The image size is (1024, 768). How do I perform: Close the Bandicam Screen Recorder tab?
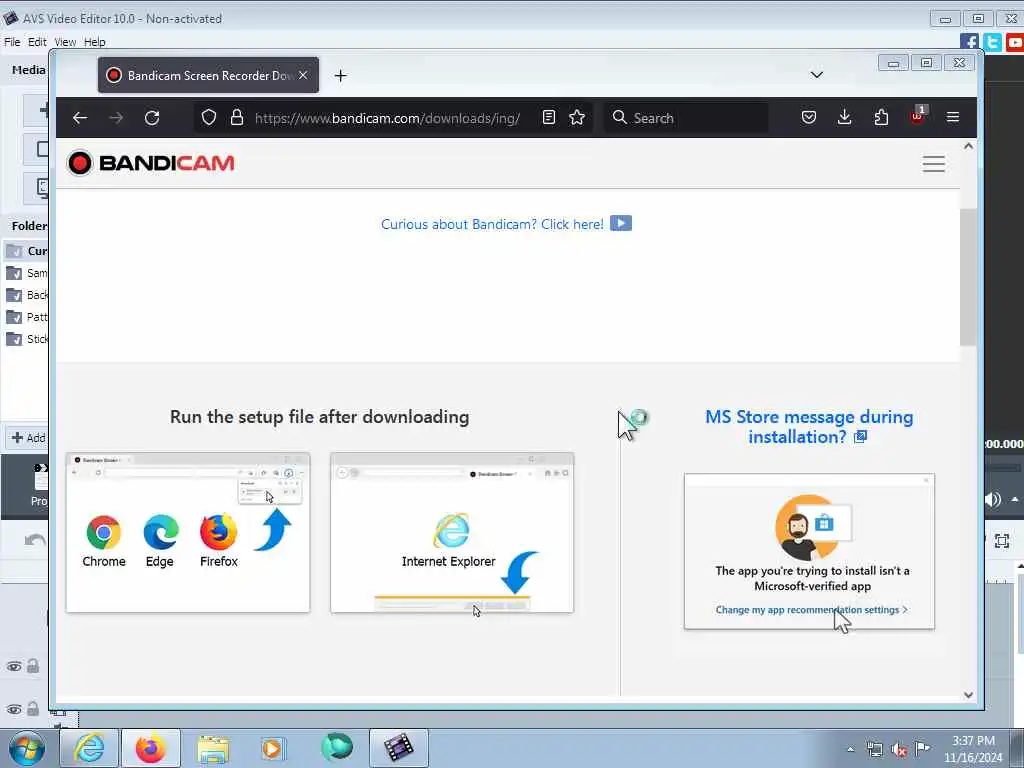click(303, 75)
